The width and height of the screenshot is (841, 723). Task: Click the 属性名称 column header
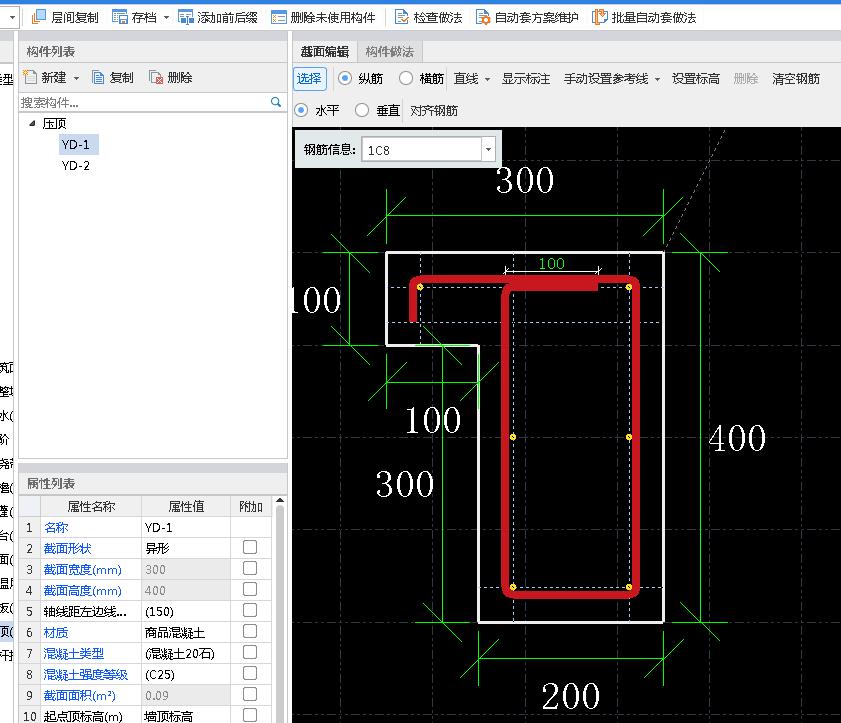click(91, 506)
